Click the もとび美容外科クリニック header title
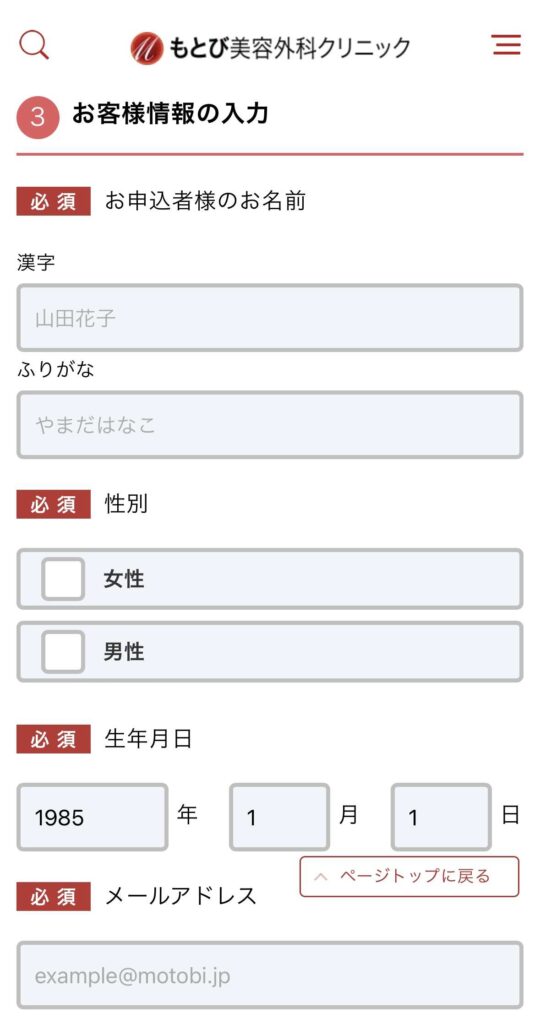 pos(290,48)
